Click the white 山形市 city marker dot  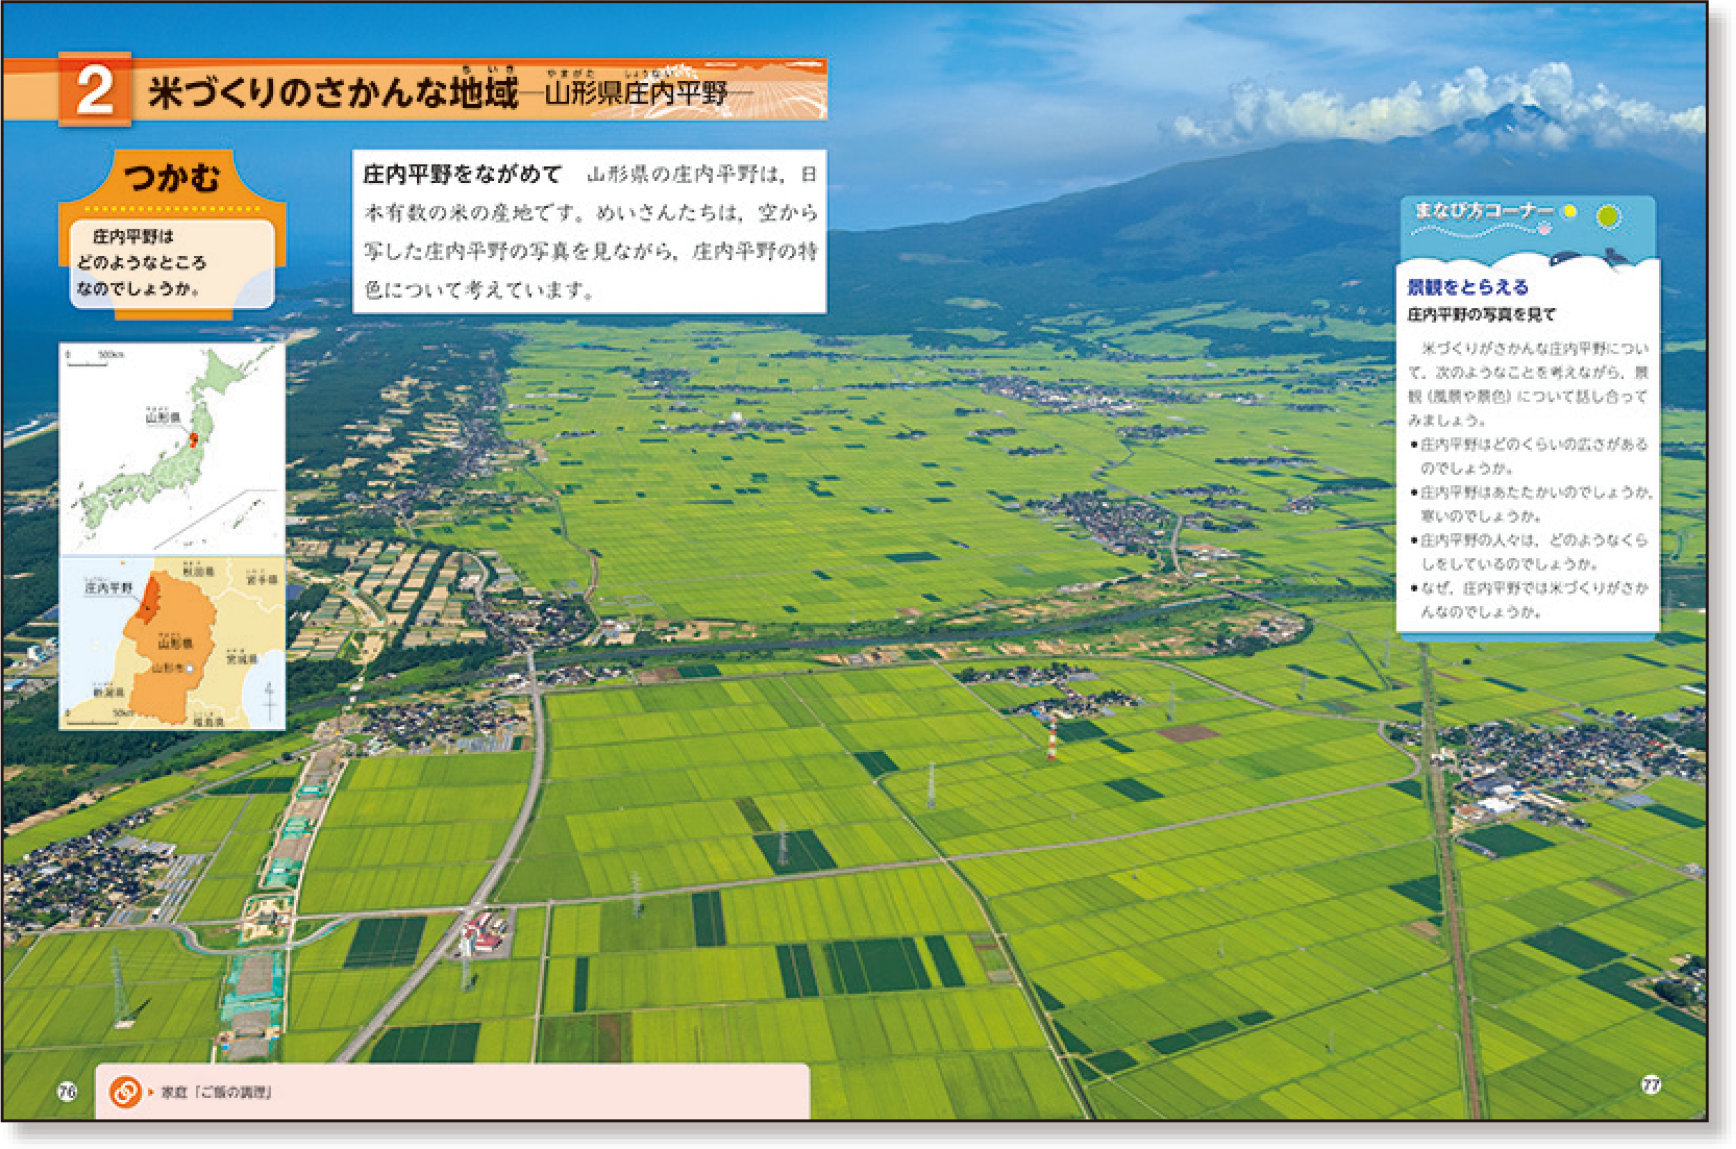click(x=189, y=668)
